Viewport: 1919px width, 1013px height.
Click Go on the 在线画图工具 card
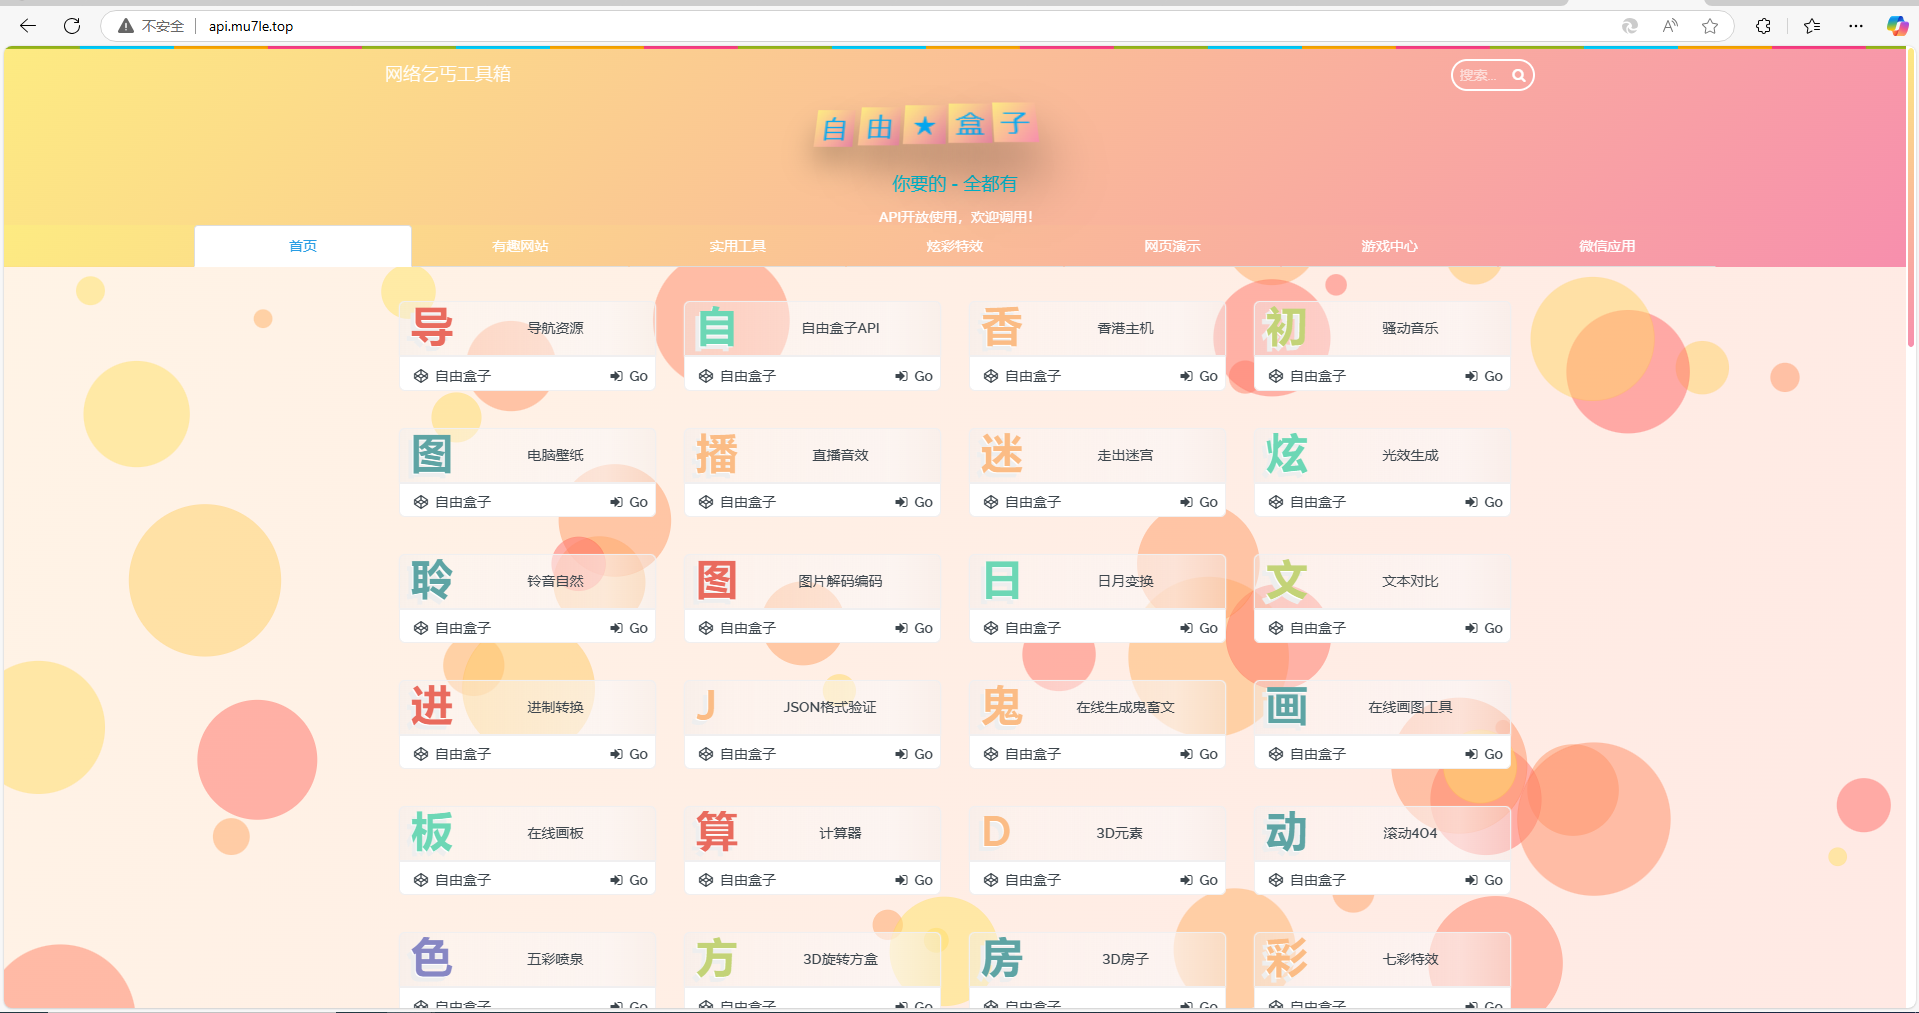1483,753
